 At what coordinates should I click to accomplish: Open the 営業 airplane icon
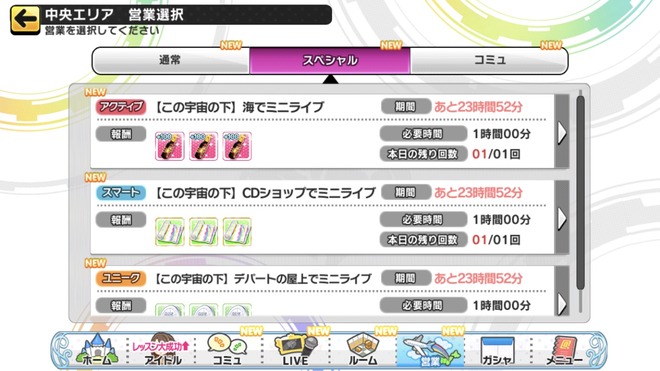point(430,349)
